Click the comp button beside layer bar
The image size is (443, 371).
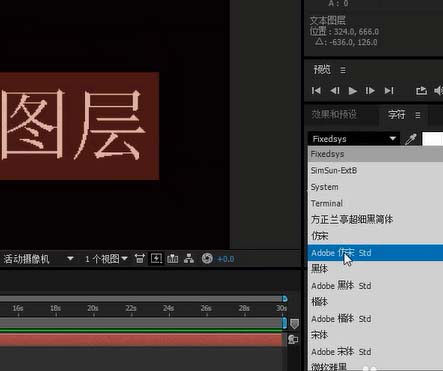293,339
